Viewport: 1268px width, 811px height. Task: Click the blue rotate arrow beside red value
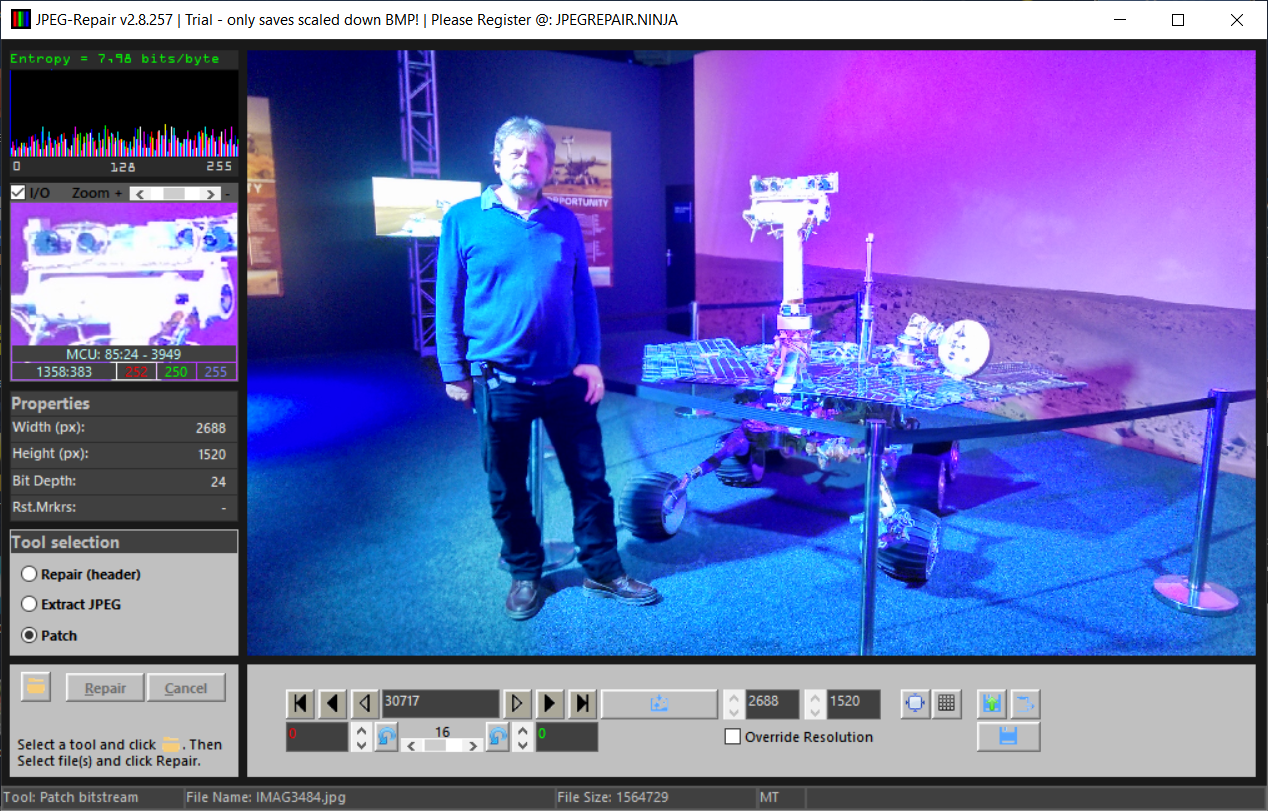click(x=387, y=738)
